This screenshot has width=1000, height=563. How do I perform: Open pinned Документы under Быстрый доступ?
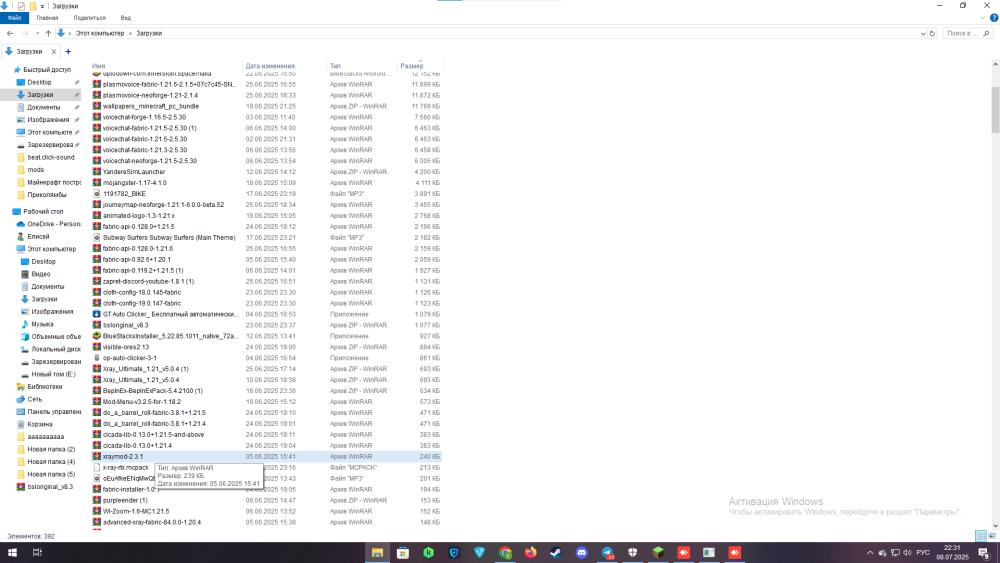point(43,107)
